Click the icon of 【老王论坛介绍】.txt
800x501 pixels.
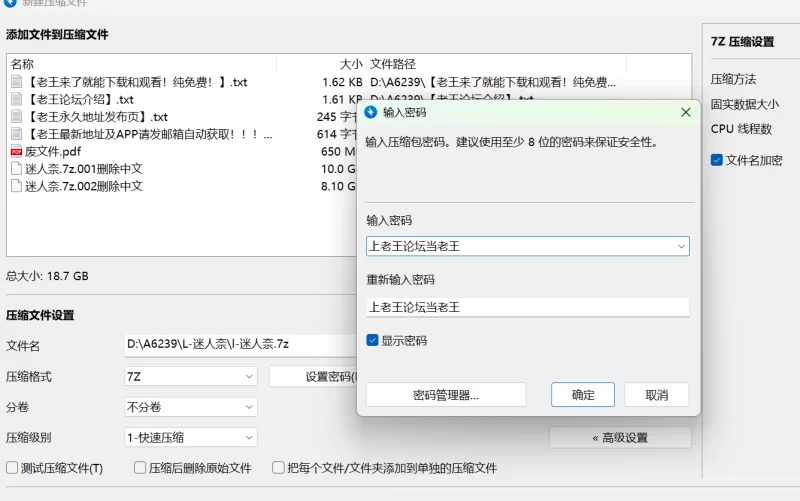(x=16, y=99)
